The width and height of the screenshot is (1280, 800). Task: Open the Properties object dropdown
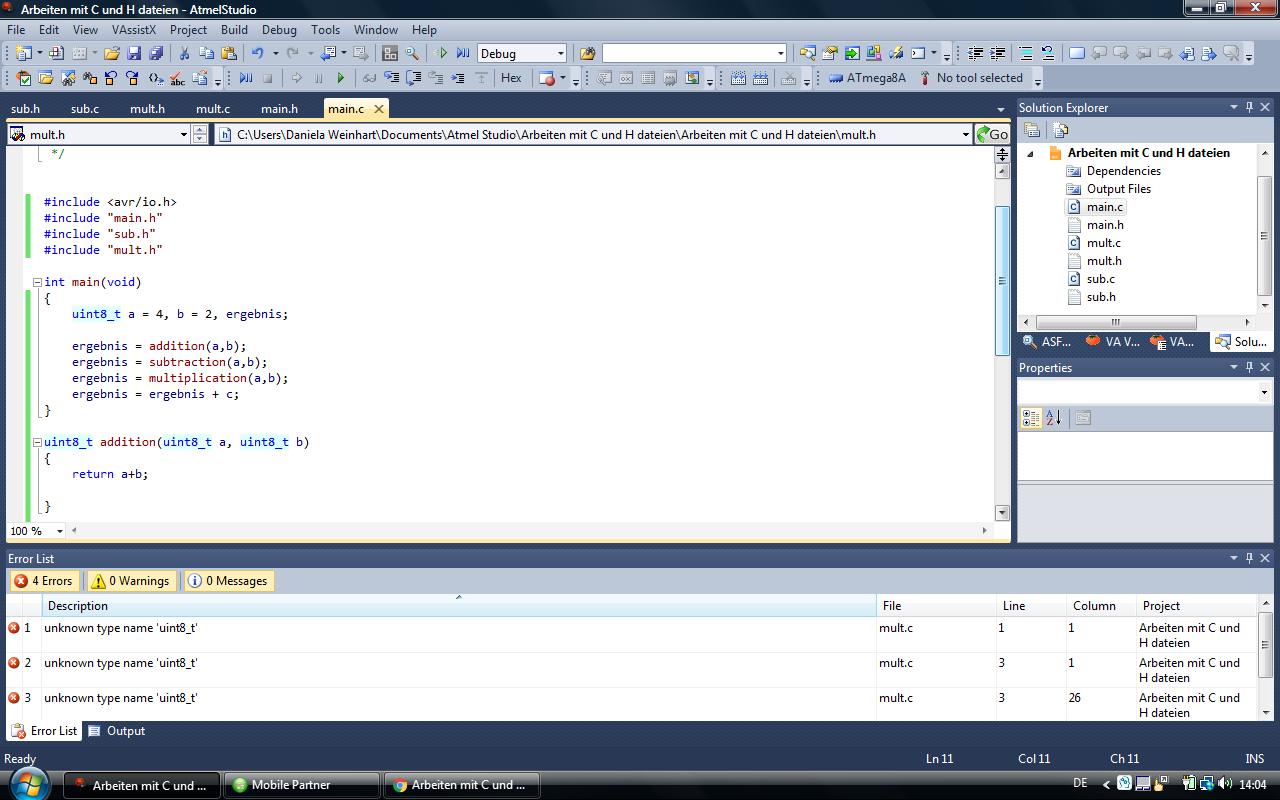(1265, 393)
